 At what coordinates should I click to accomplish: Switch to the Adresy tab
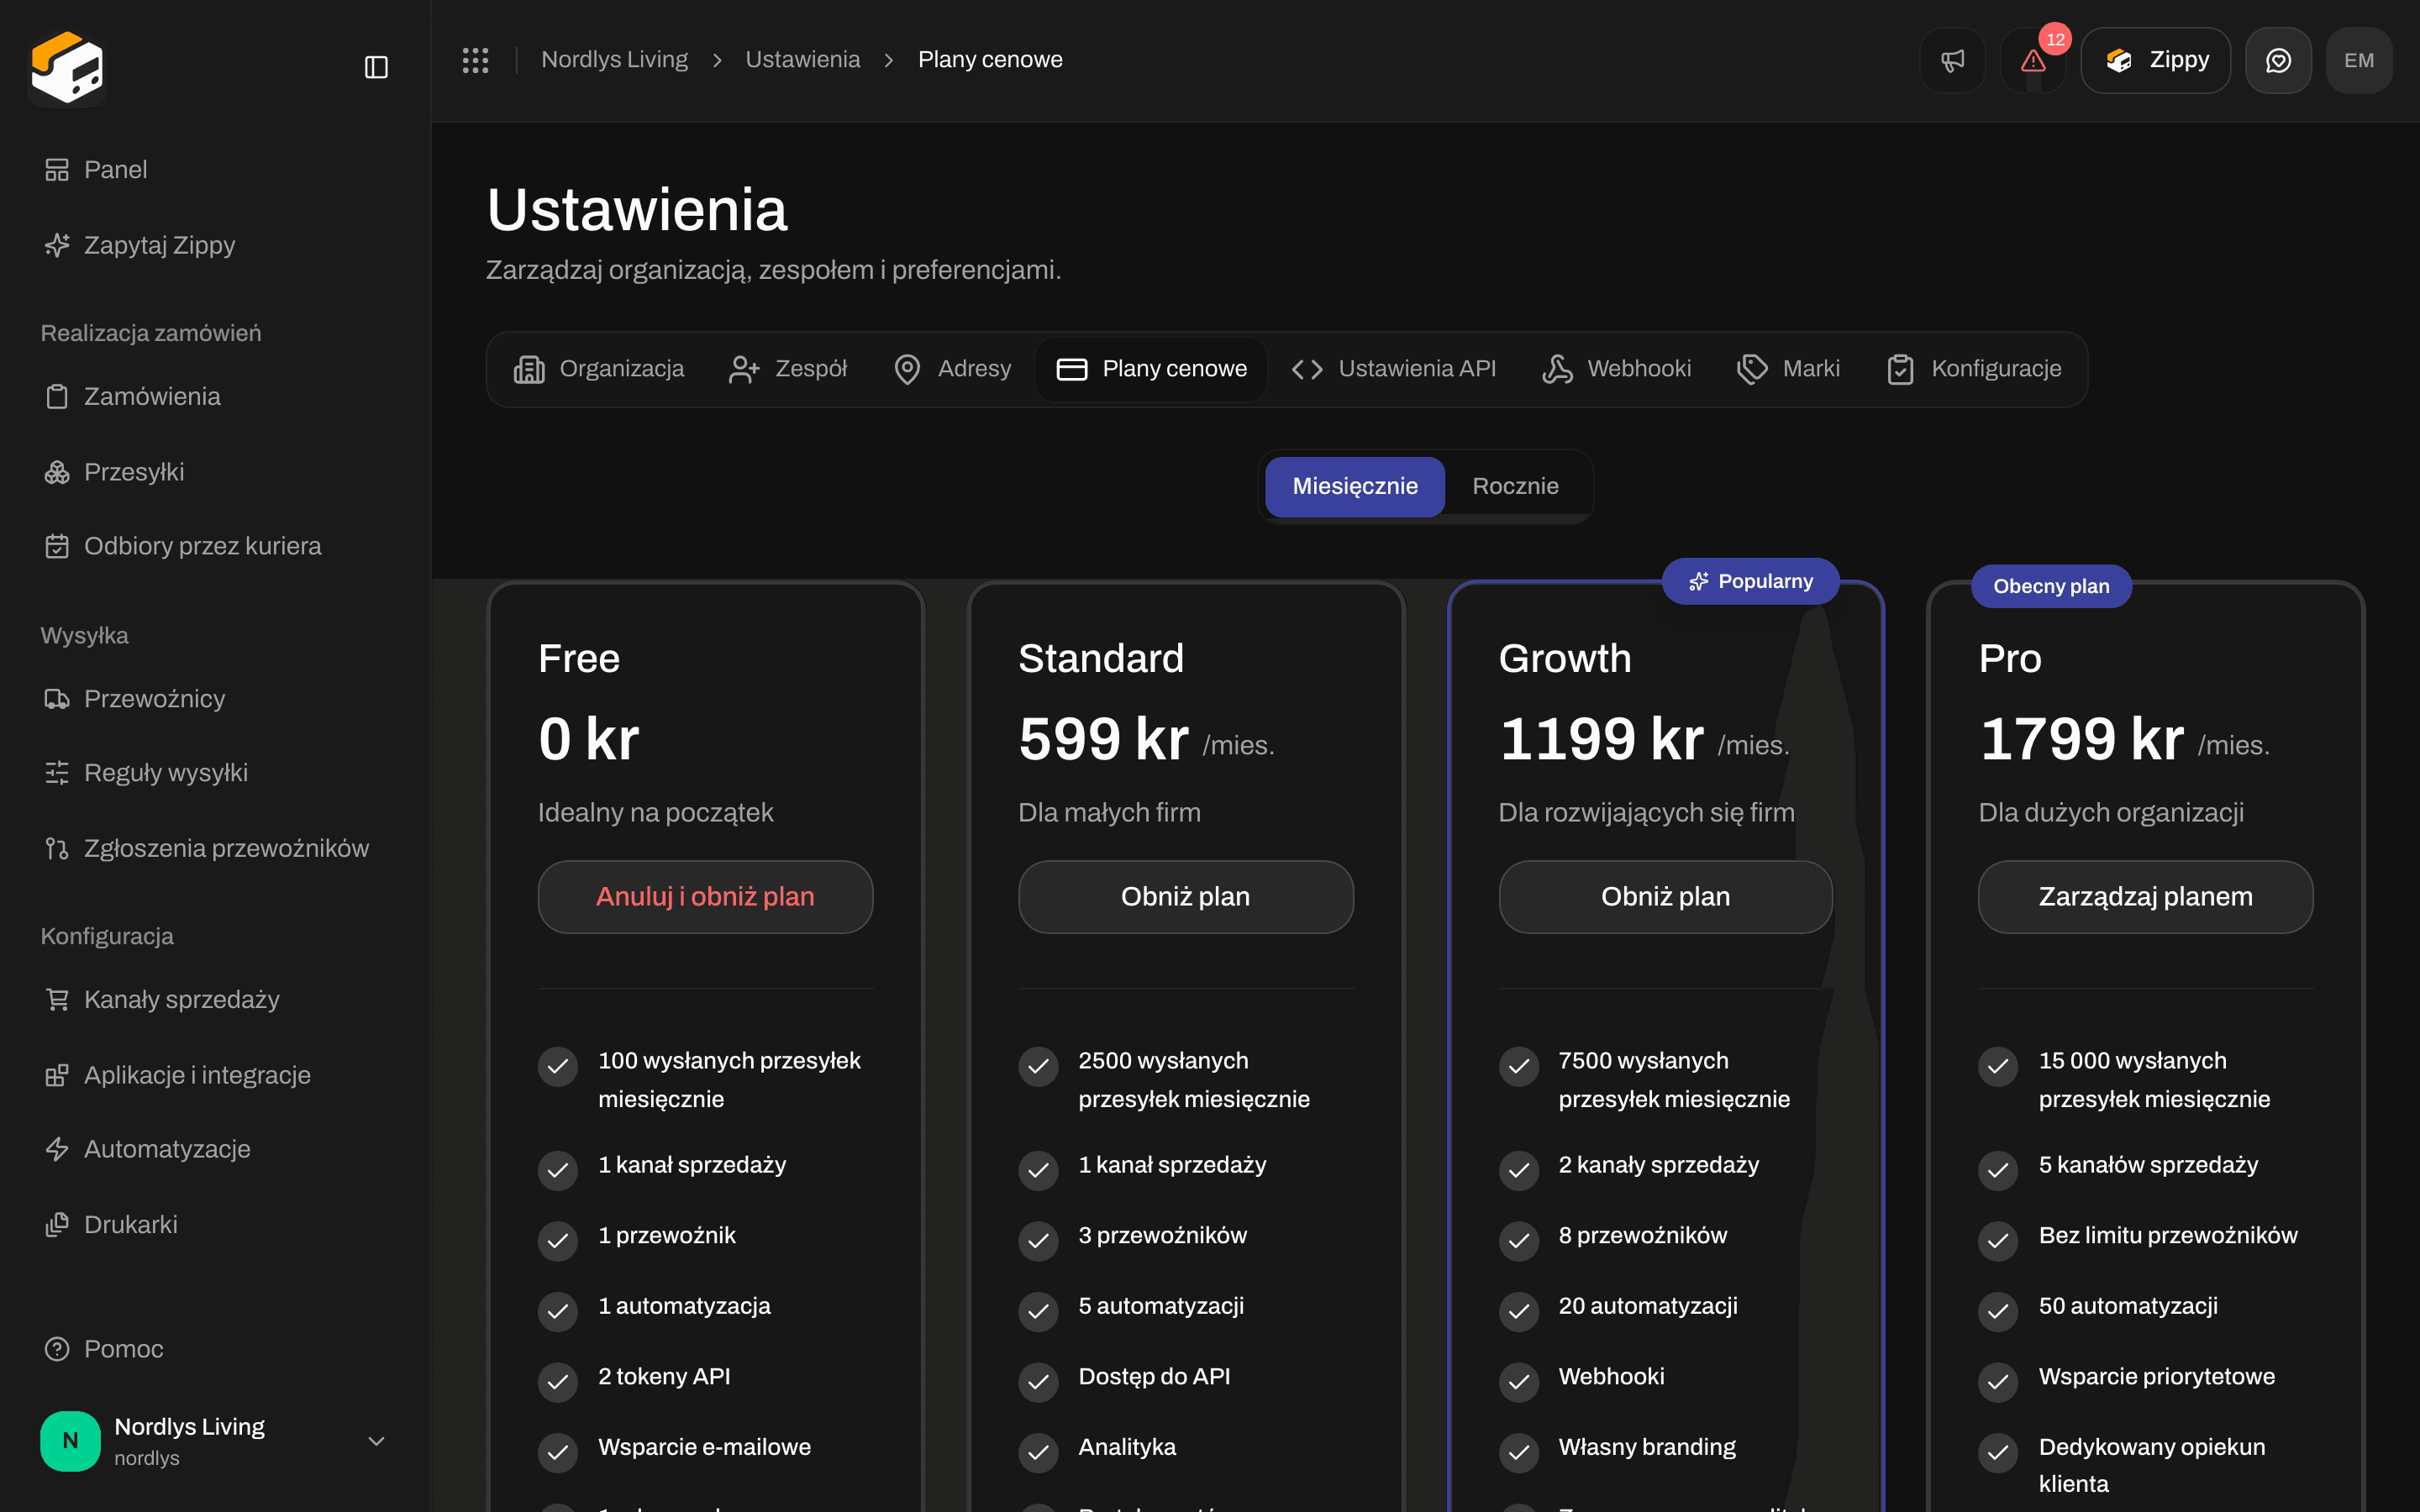pyautogui.click(x=952, y=369)
